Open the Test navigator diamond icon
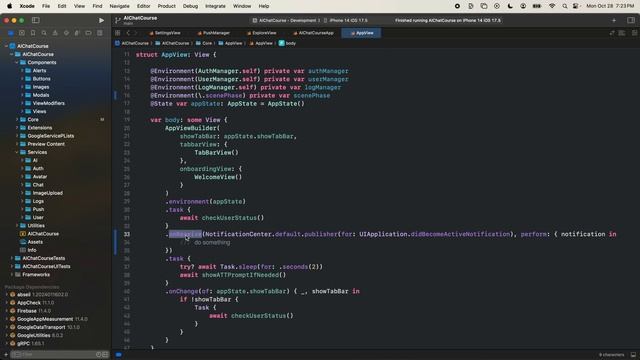This screenshot has width=640, height=360. [66, 33]
